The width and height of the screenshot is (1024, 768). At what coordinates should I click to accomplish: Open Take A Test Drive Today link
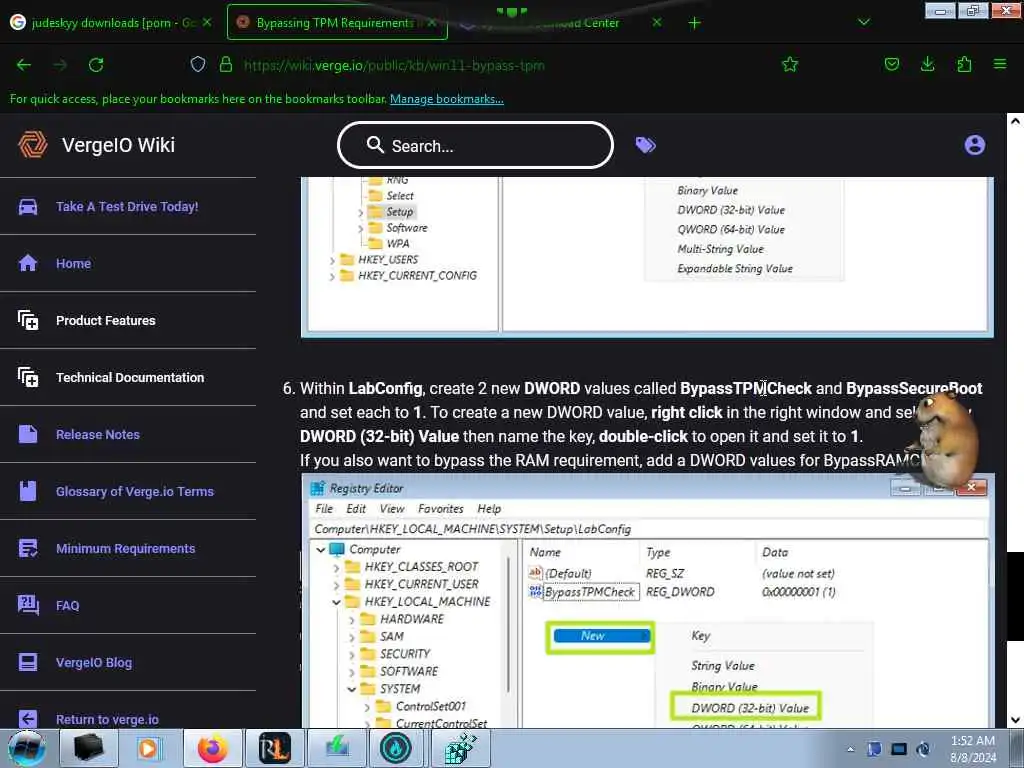(127, 206)
